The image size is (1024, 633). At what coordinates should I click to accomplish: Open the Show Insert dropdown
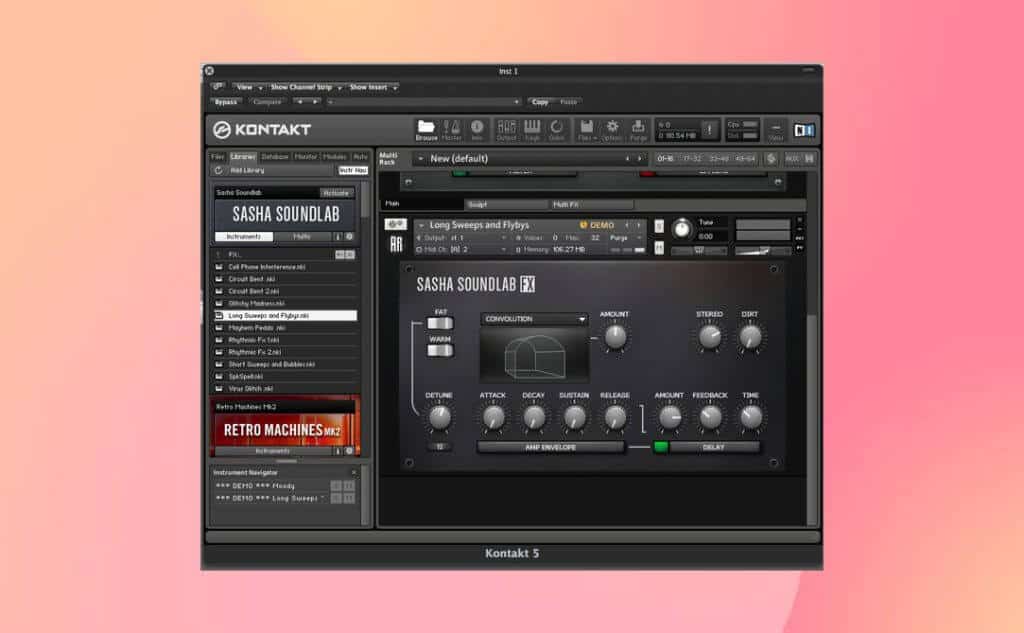coord(372,87)
